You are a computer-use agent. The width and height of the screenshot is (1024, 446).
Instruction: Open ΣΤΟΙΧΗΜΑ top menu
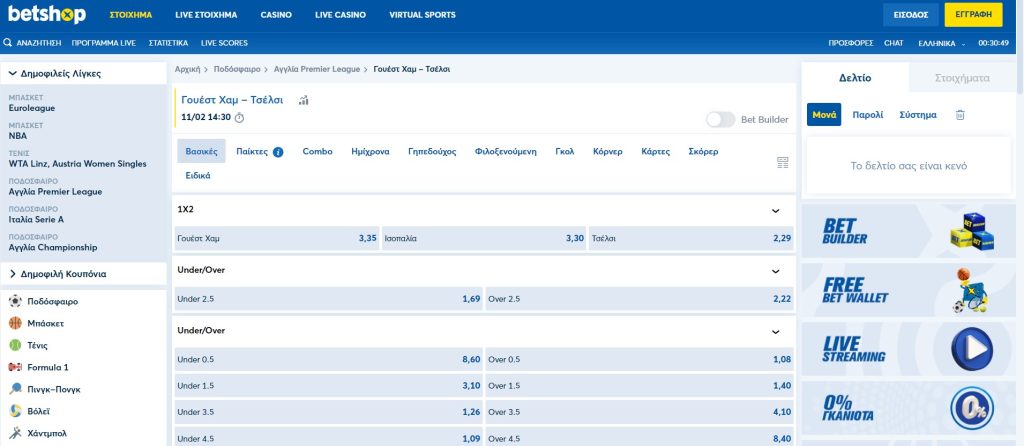tap(131, 14)
